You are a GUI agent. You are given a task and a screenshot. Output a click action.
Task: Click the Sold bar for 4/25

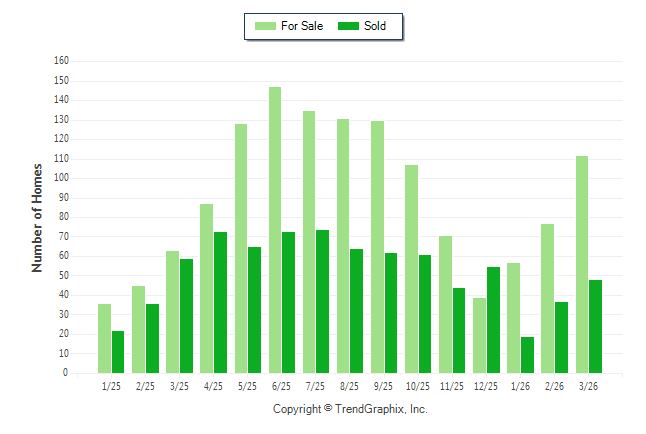tap(220, 302)
